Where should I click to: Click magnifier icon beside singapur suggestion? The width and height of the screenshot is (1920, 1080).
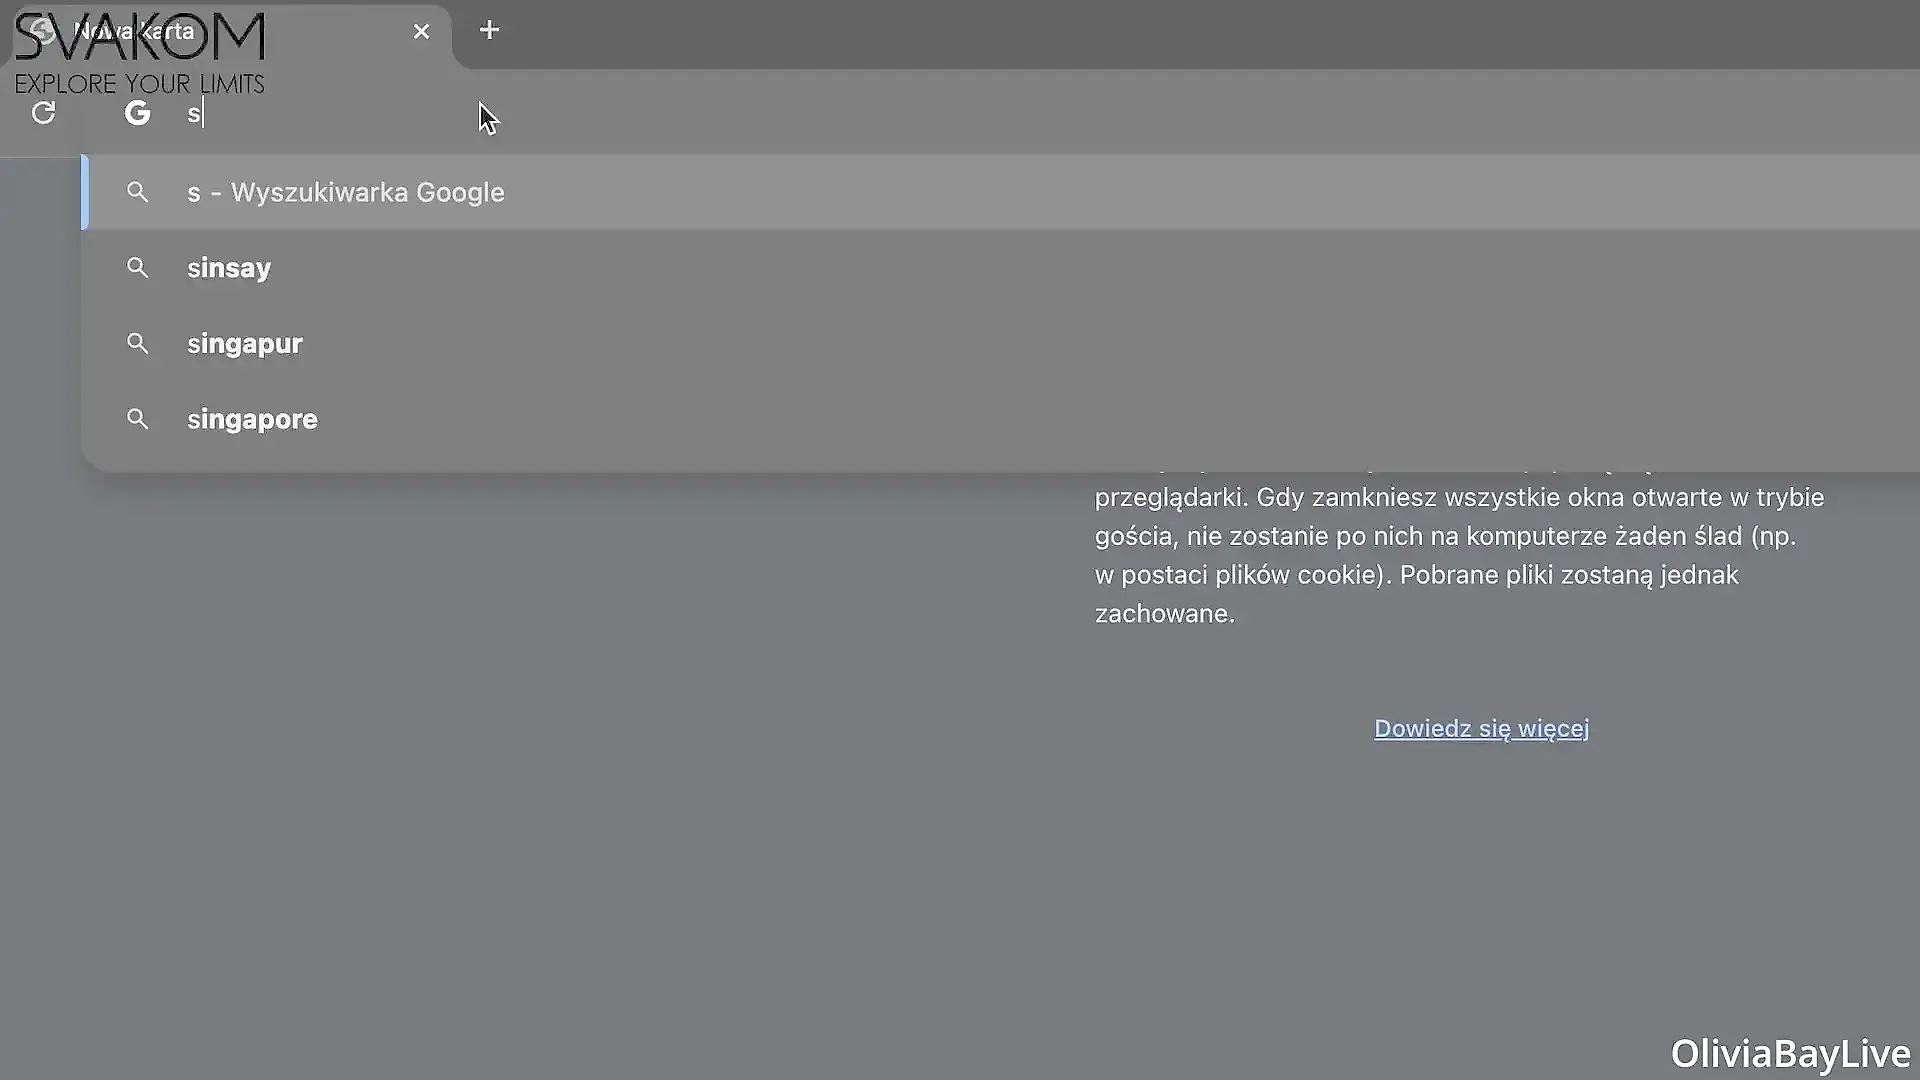pos(137,343)
